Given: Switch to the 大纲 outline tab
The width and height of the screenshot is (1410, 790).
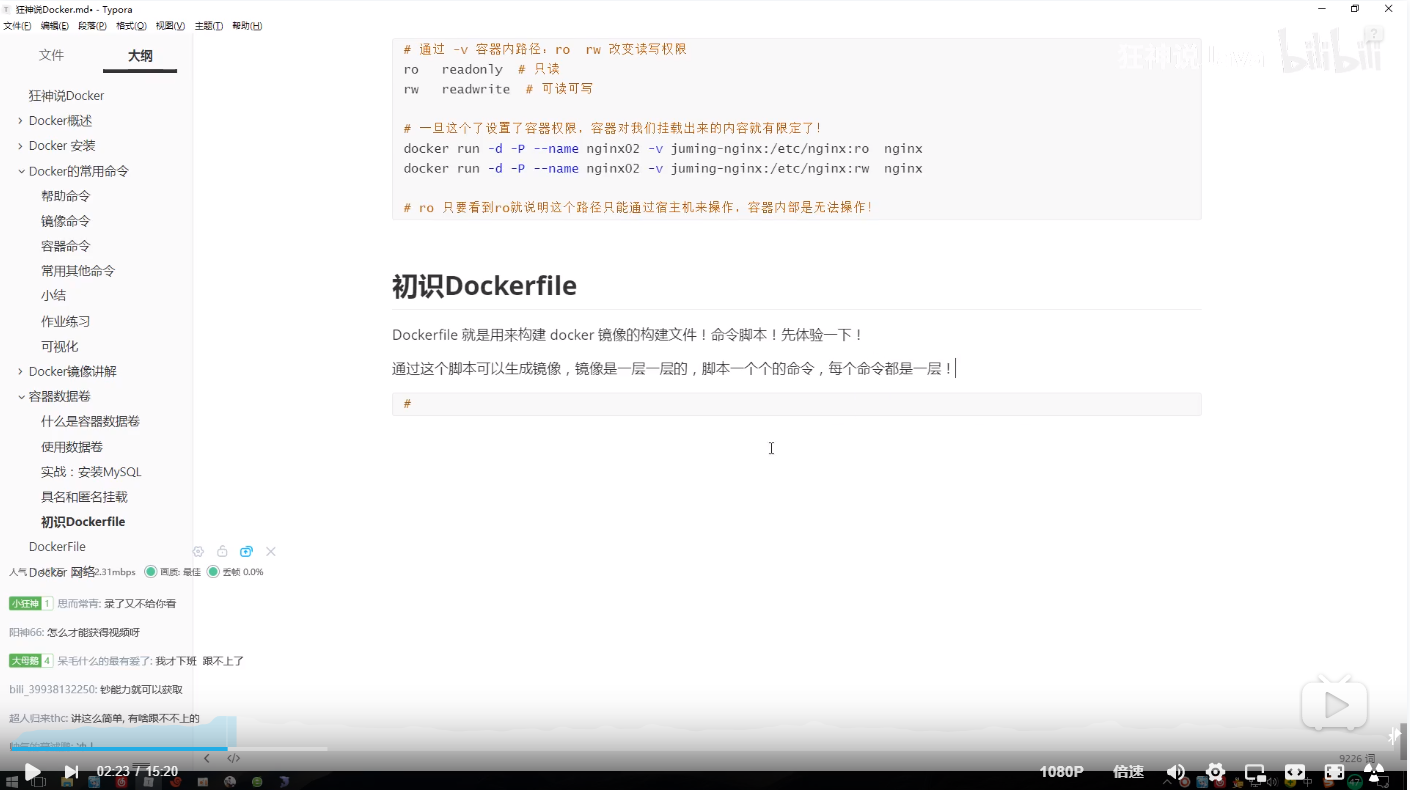Looking at the screenshot, I should (x=140, y=56).
